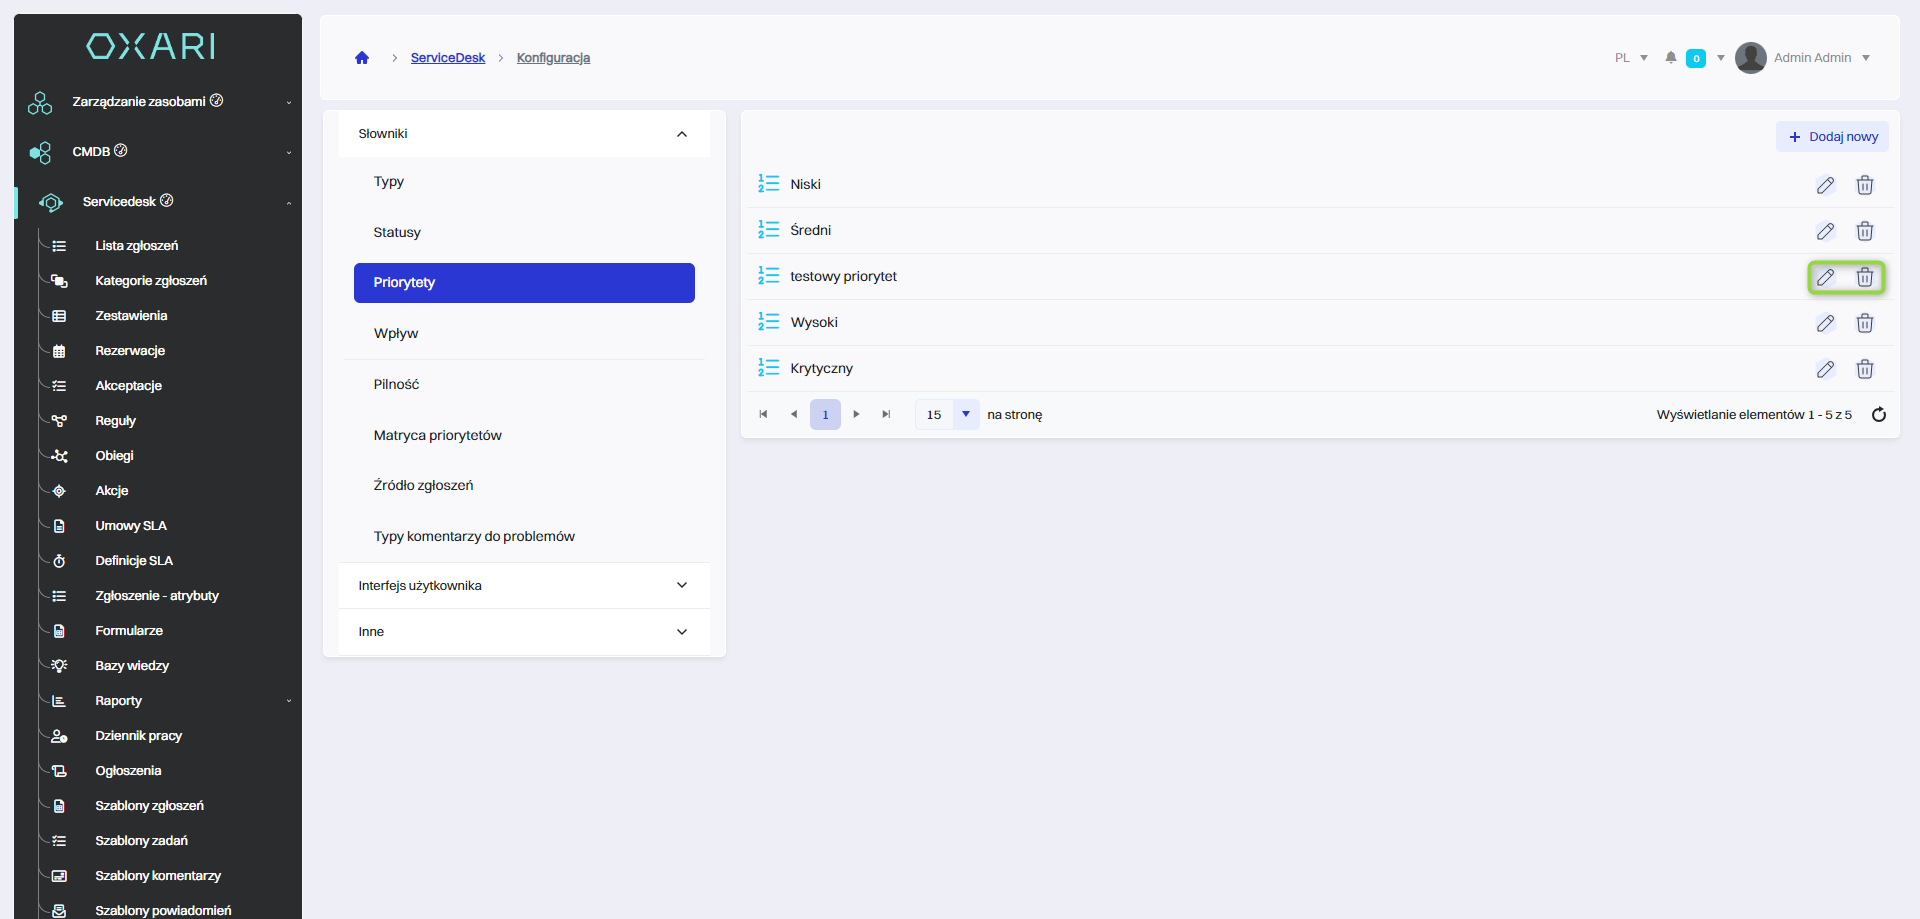Click the trash icon for Krytyczny
The height and width of the screenshot is (919, 1920).
coord(1864,369)
